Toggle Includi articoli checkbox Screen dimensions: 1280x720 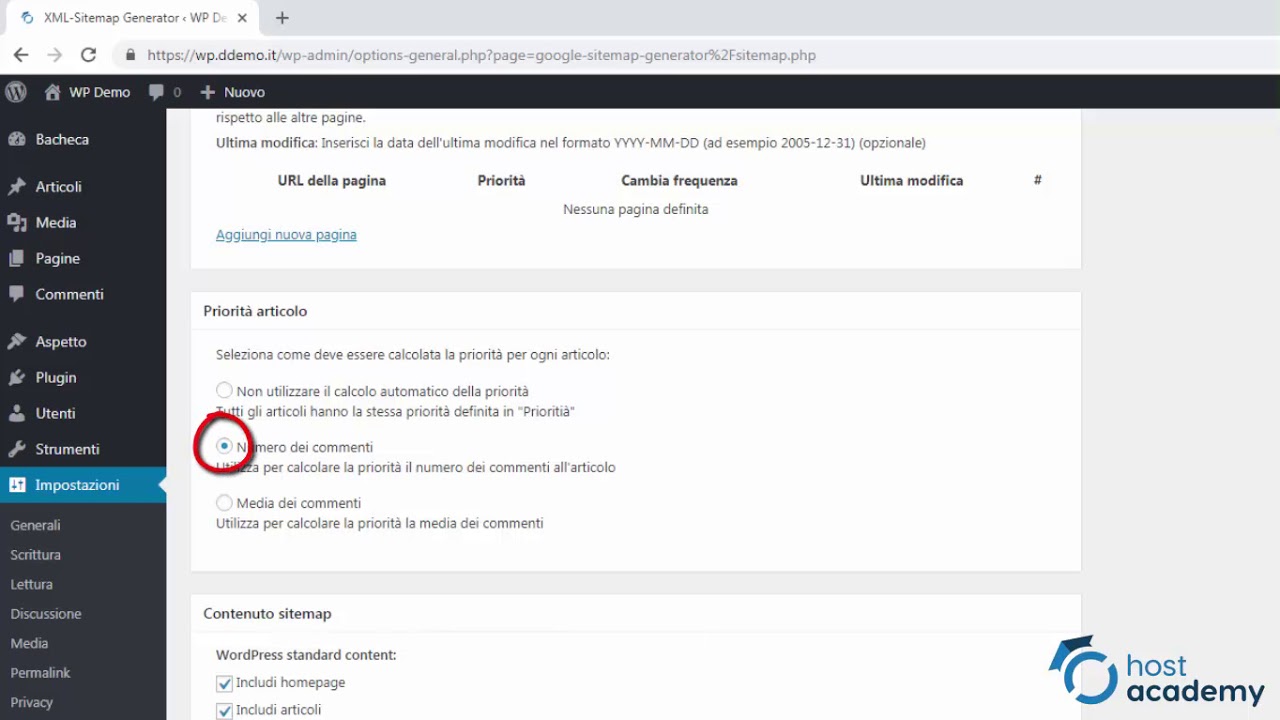coord(224,711)
